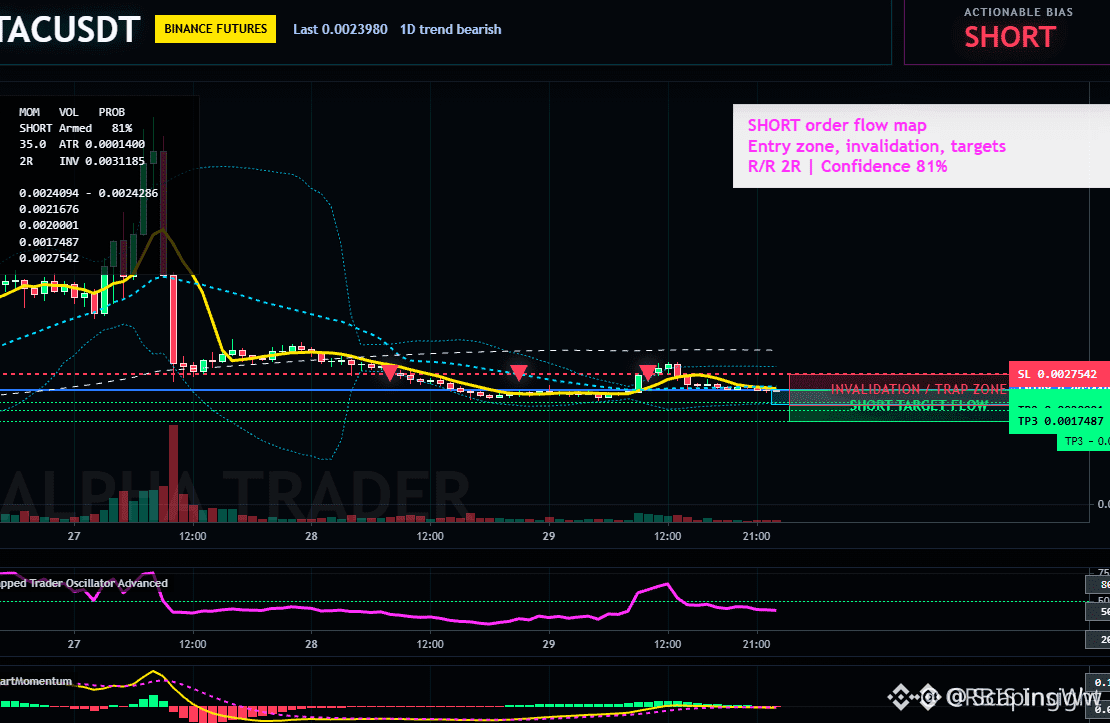
Task: Click the 'ATR 0.0001400' table value
Action: pos(102,144)
